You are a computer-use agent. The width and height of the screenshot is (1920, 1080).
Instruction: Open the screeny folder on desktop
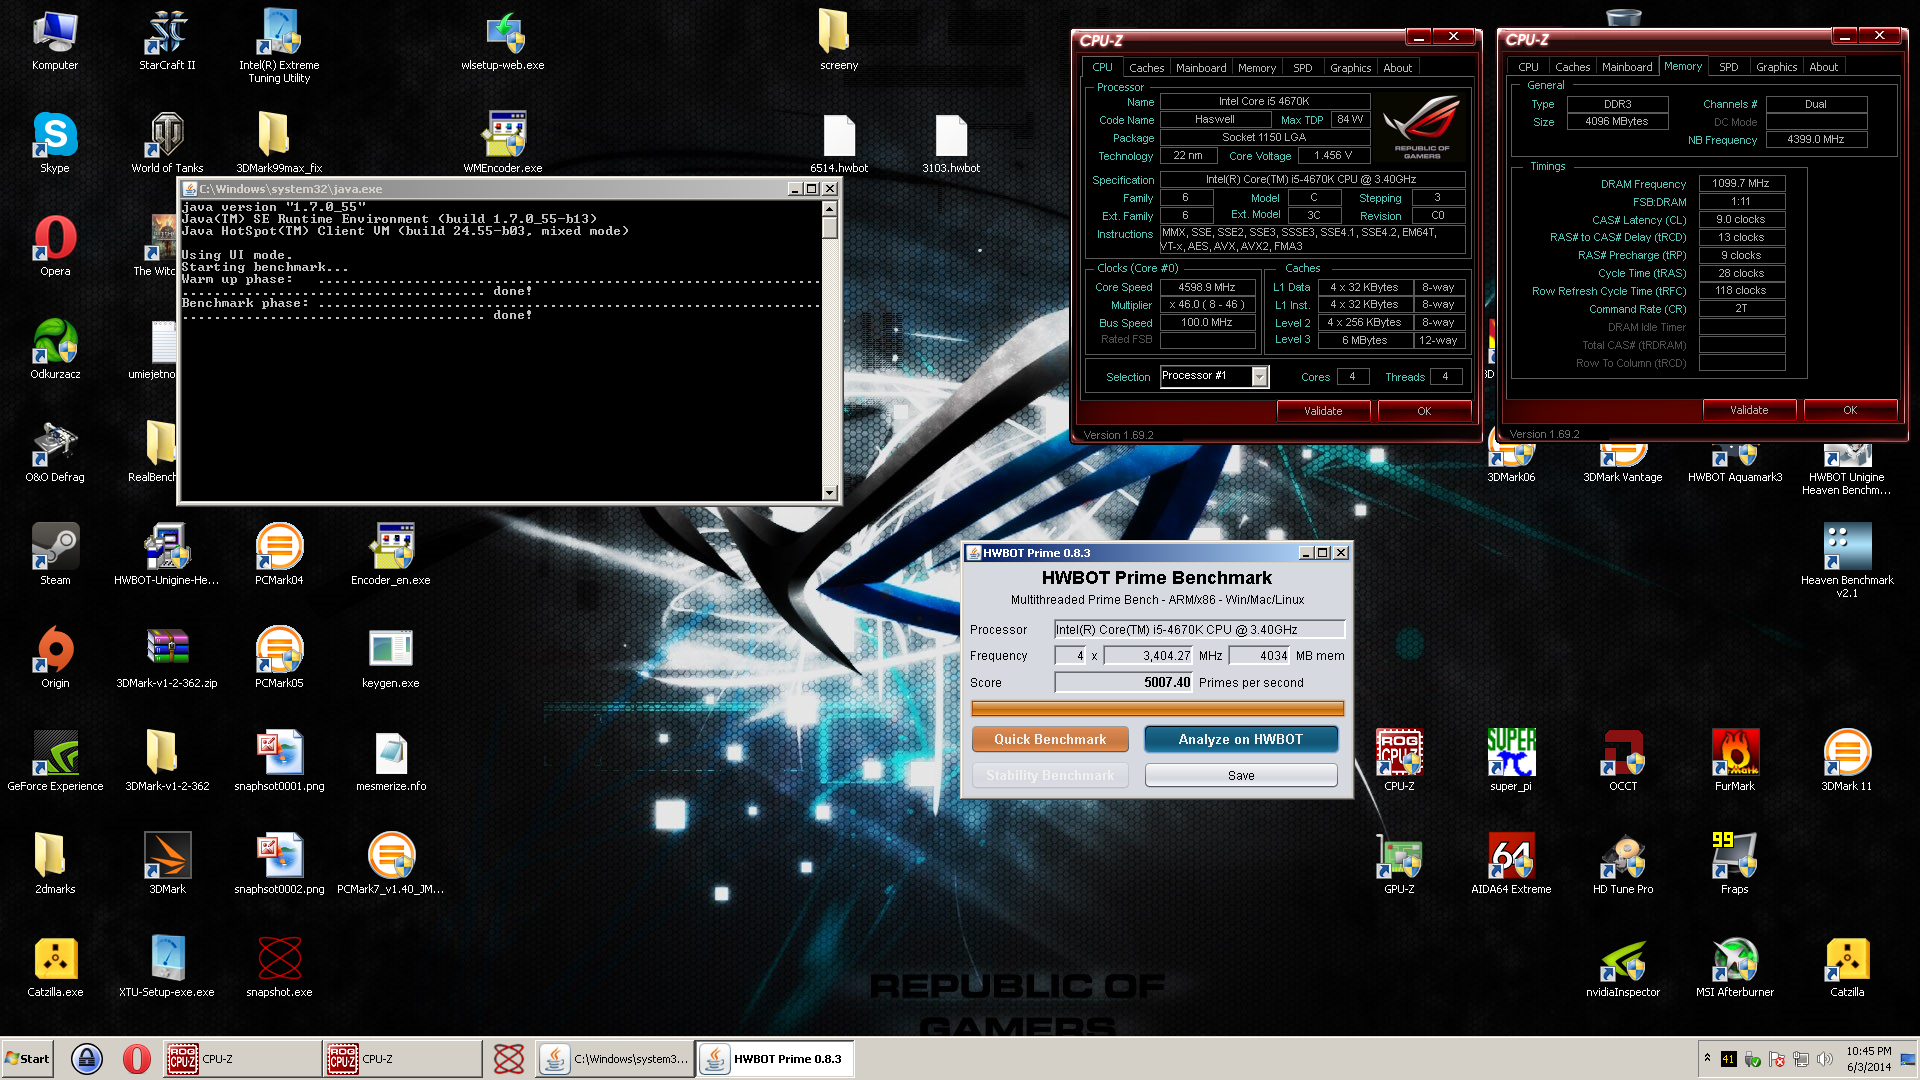(839, 40)
